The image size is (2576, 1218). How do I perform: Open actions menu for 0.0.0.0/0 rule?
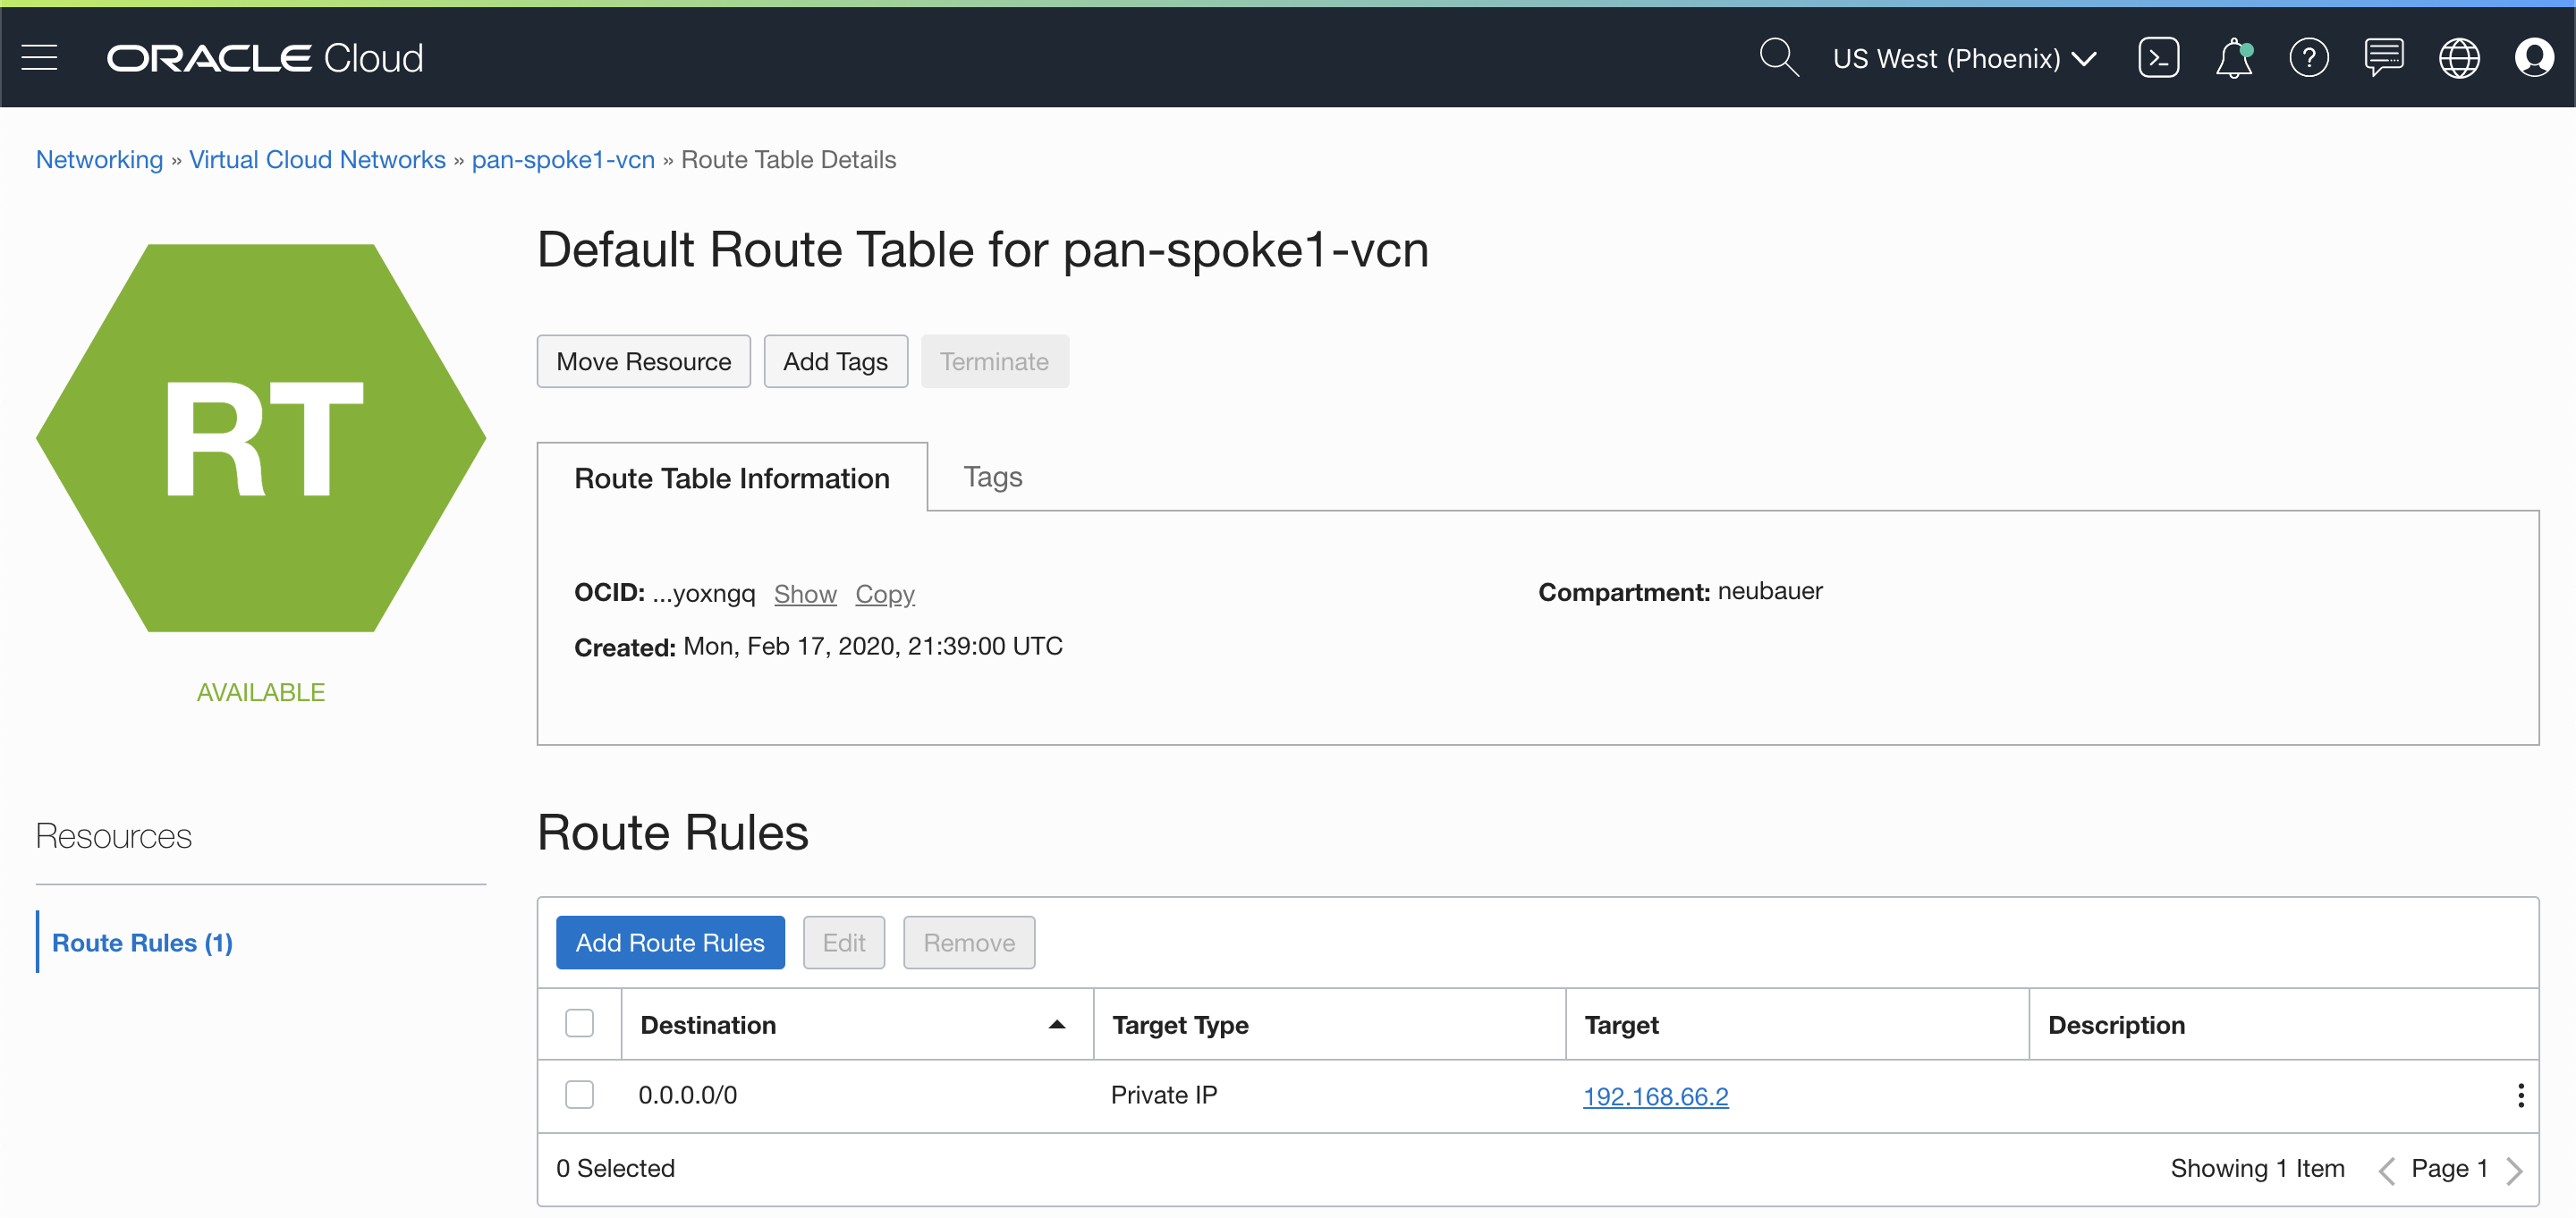tap(2520, 1095)
